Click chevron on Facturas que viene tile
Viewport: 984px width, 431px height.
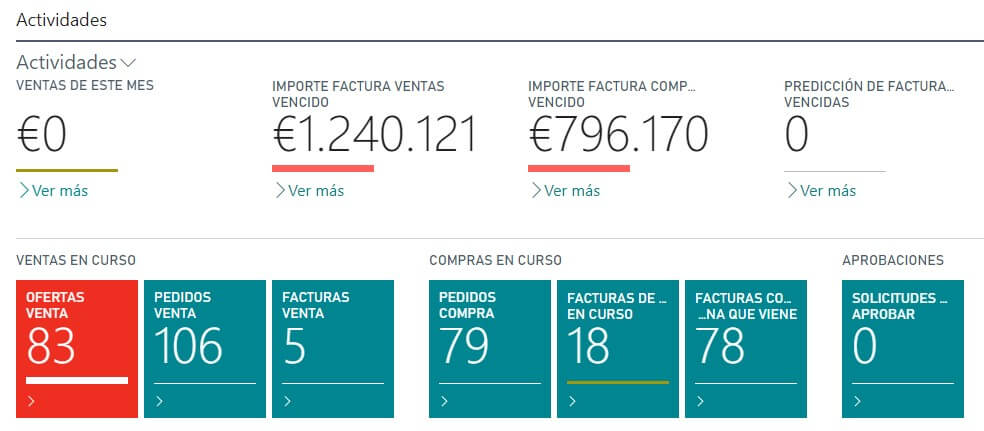coord(700,402)
